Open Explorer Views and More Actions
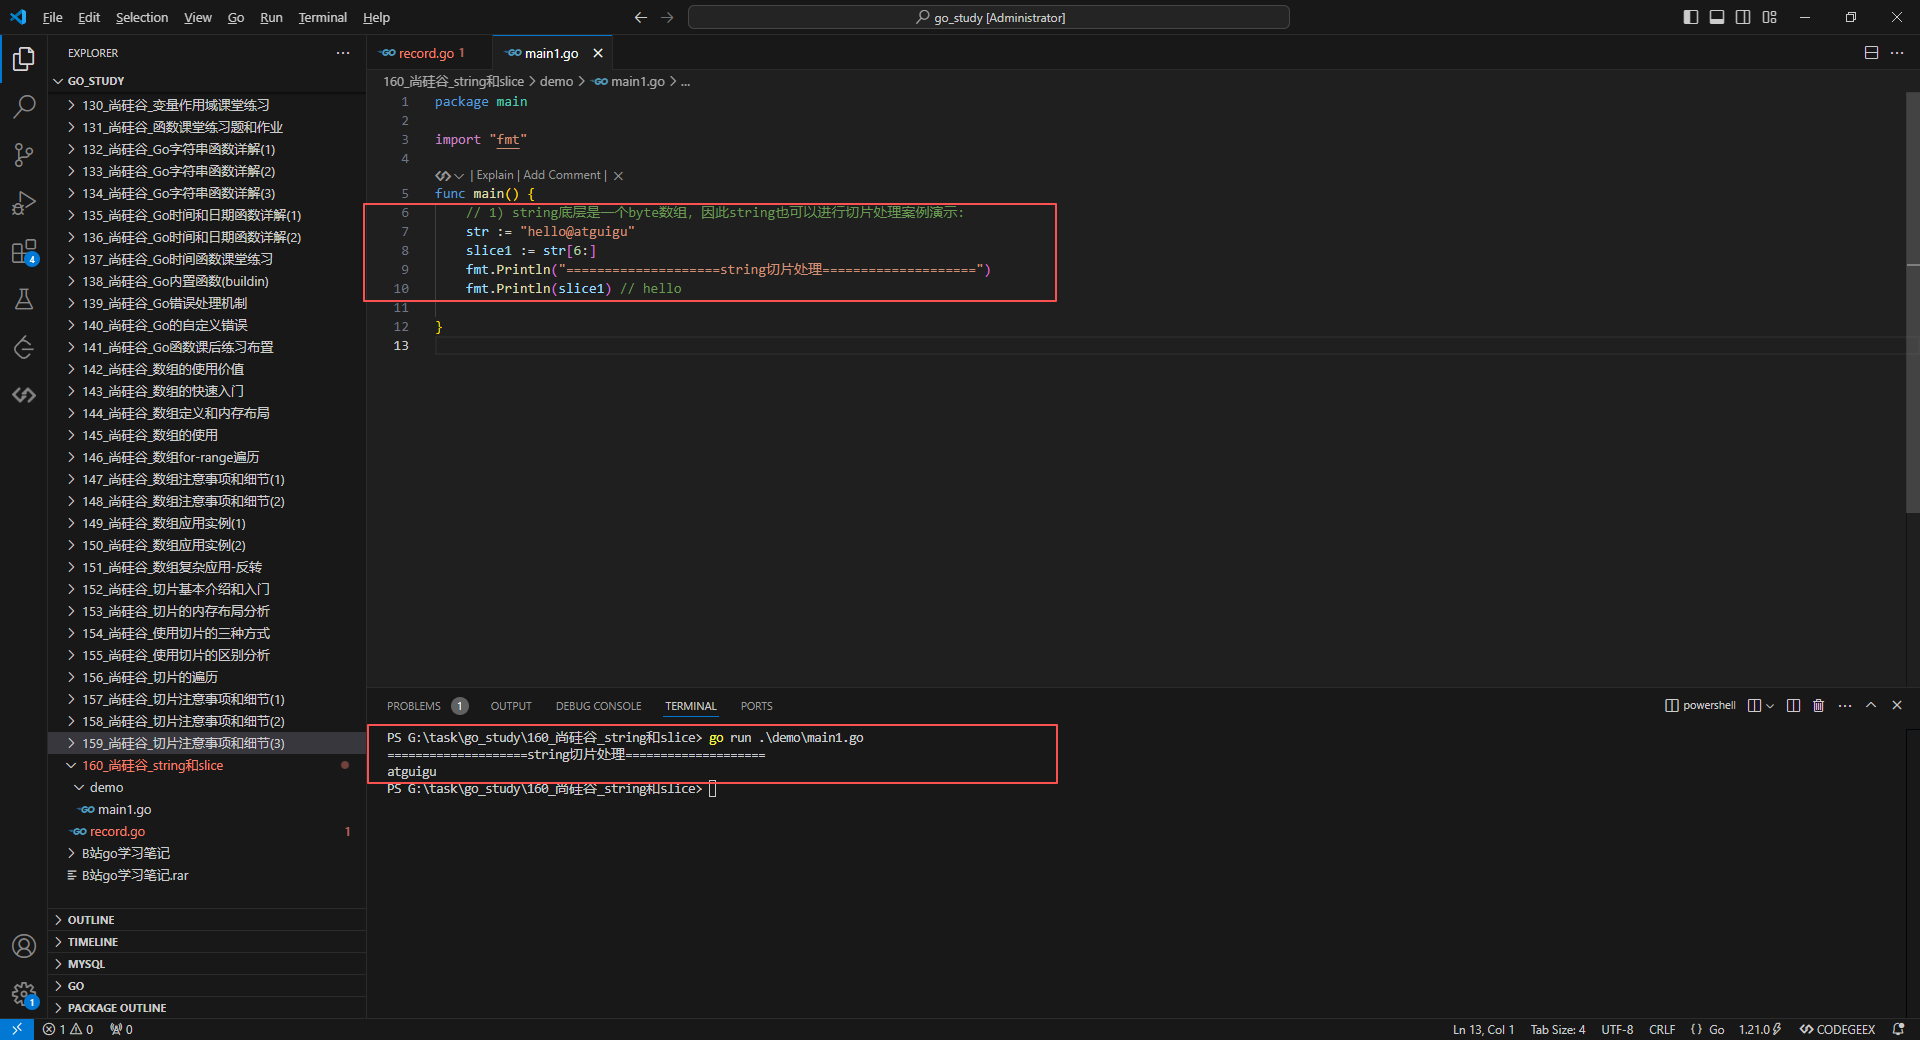Image resolution: width=1920 pixels, height=1040 pixels. point(343,53)
